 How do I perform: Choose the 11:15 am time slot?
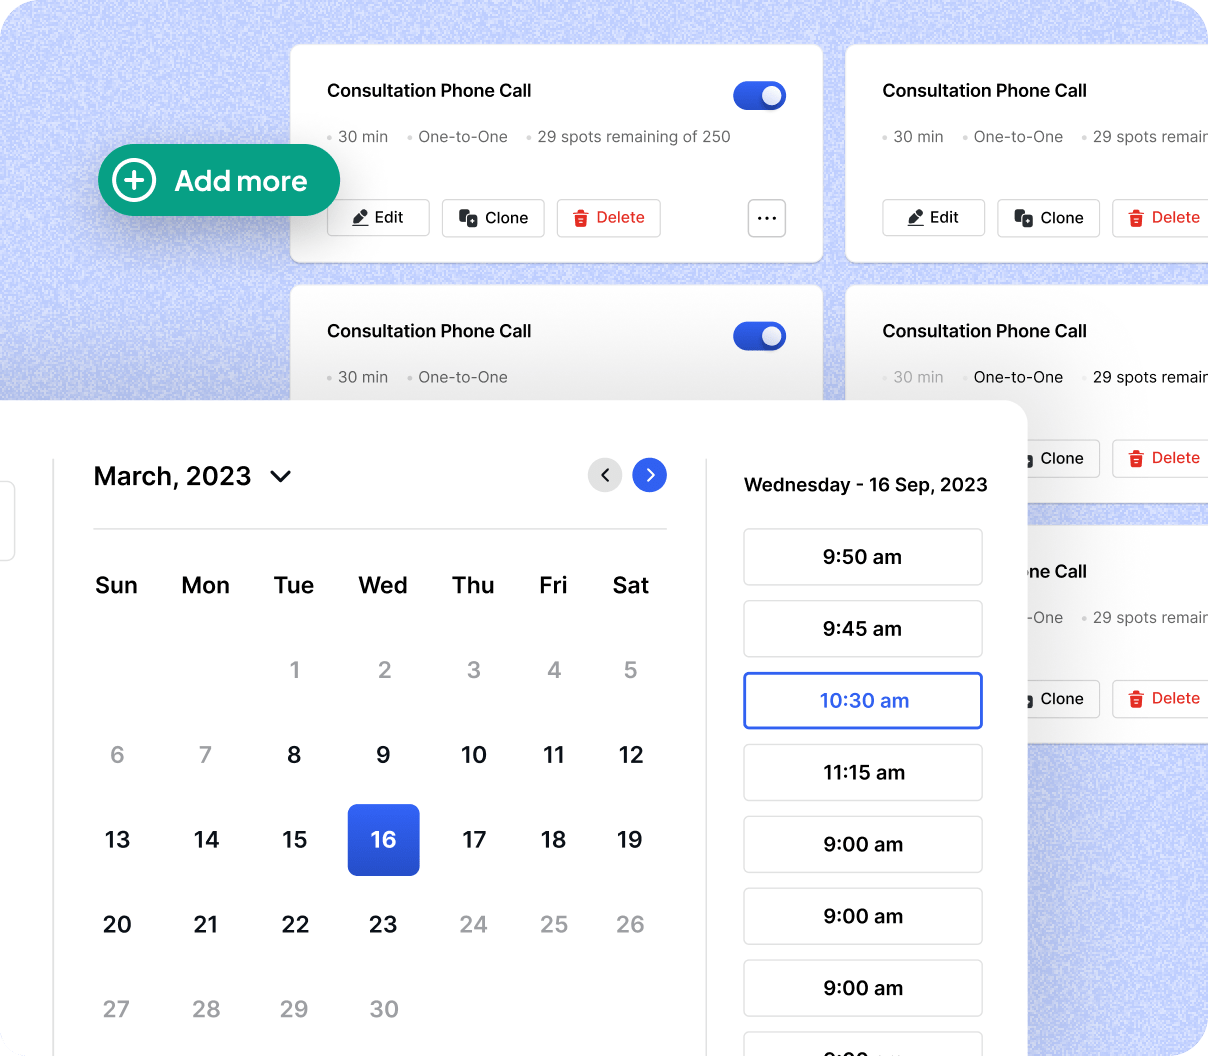(x=863, y=773)
